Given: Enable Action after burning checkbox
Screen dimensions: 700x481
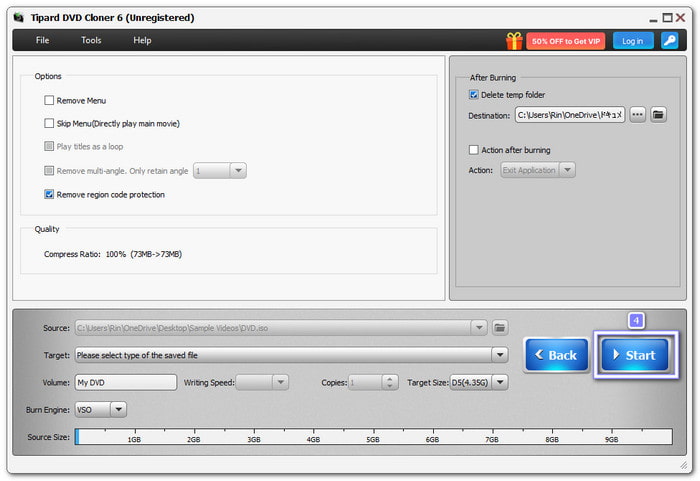Looking at the screenshot, I should pyautogui.click(x=474, y=150).
